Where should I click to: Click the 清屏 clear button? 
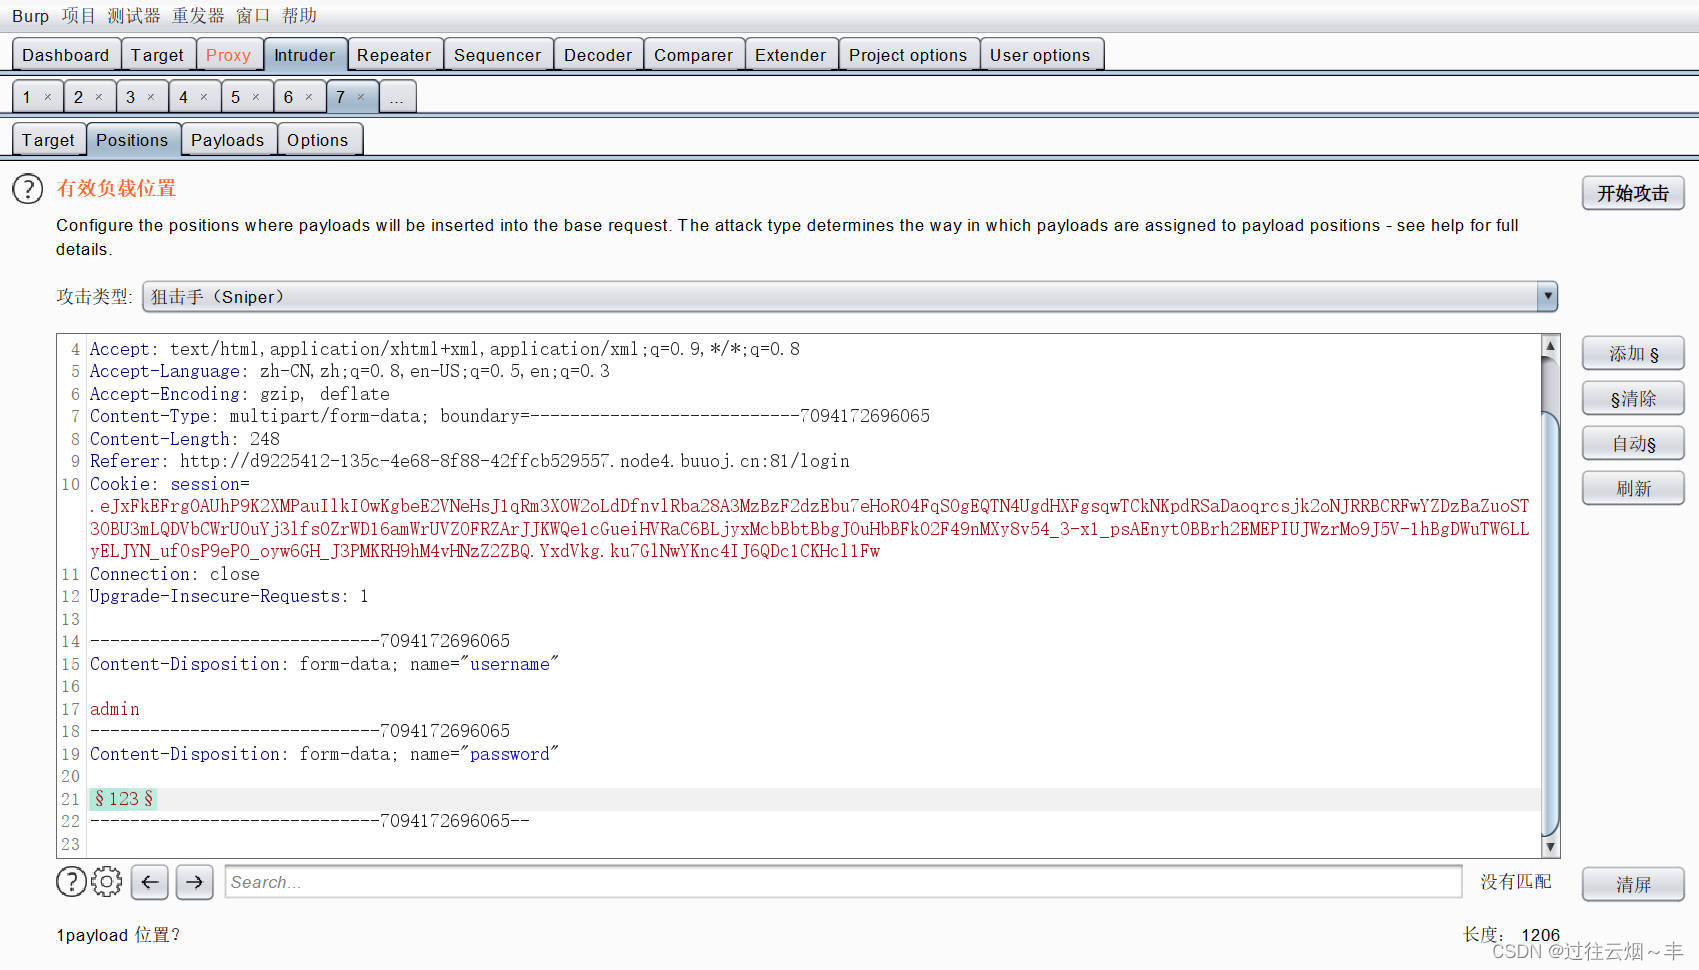1633,884
